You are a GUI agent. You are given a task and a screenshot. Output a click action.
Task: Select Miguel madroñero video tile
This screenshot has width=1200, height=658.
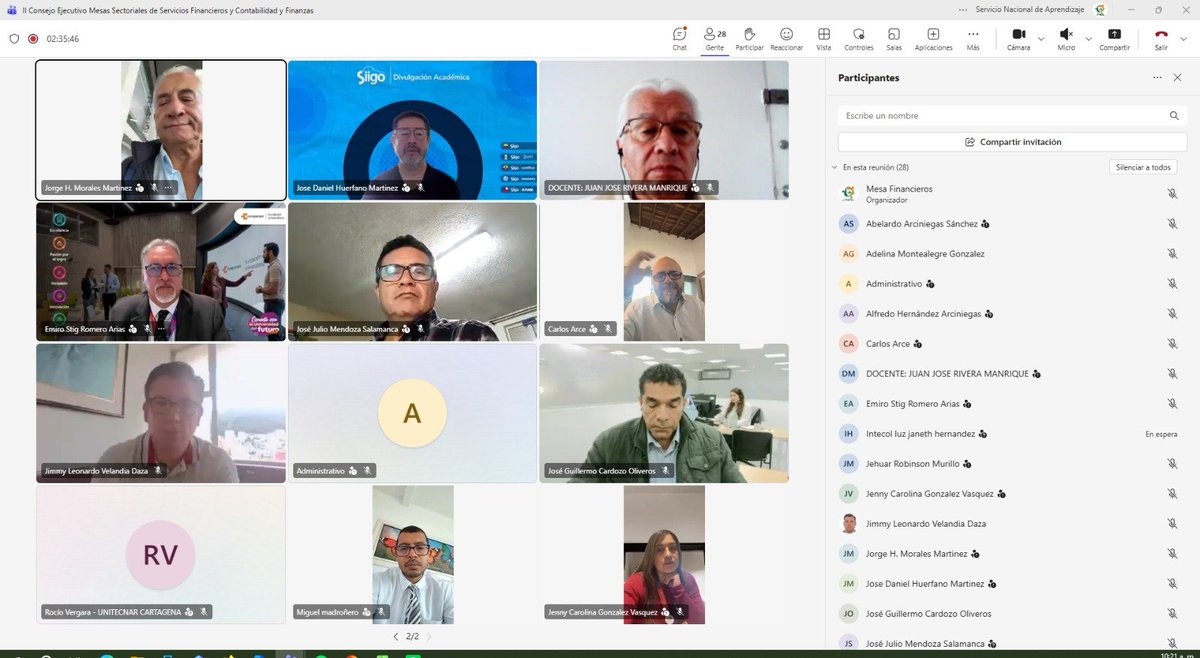[412, 555]
